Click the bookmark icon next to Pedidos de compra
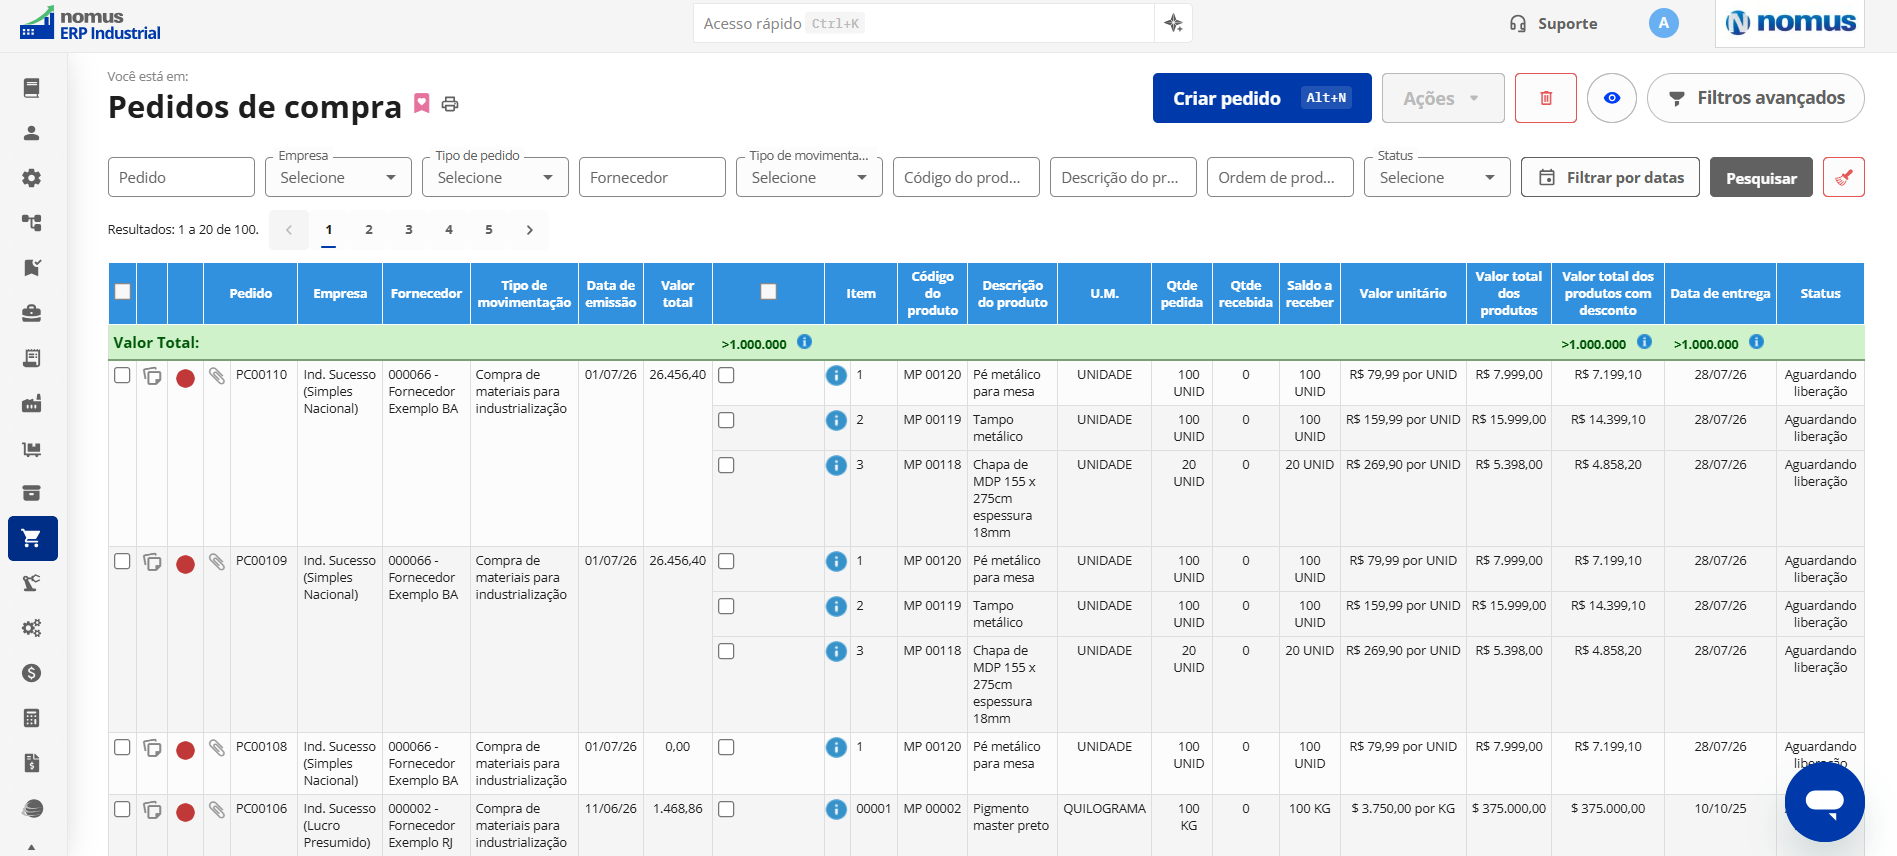This screenshot has width=1897, height=856. (422, 103)
